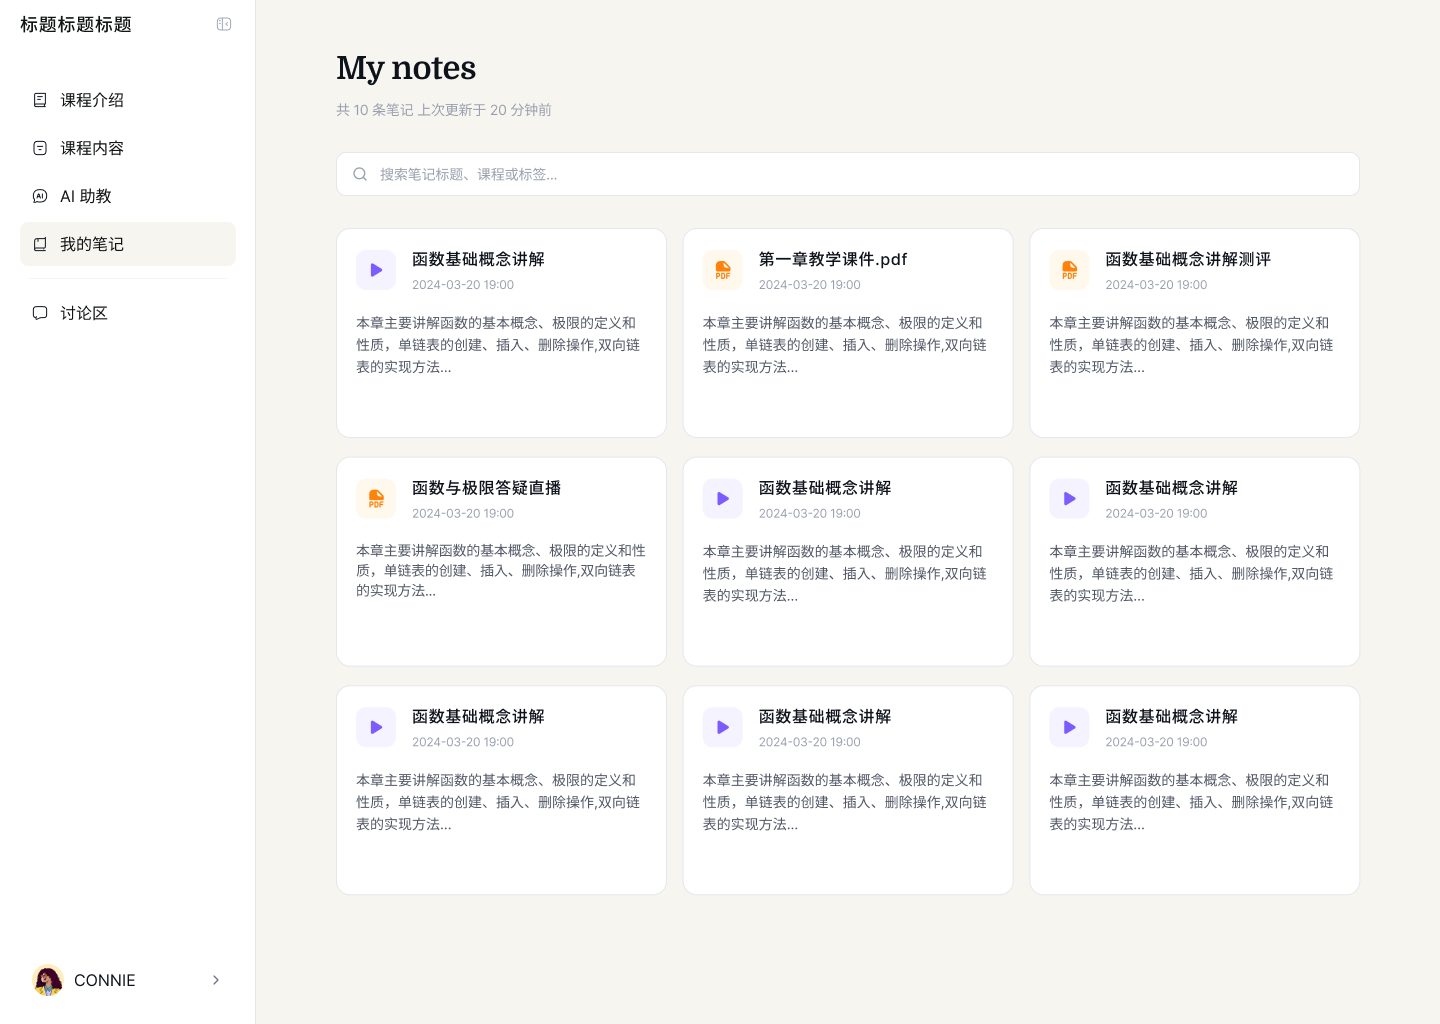Image resolution: width=1440 pixels, height=1024 pixels.
Task: Select 课程内容 in the navigation menu
Action: 92,148
